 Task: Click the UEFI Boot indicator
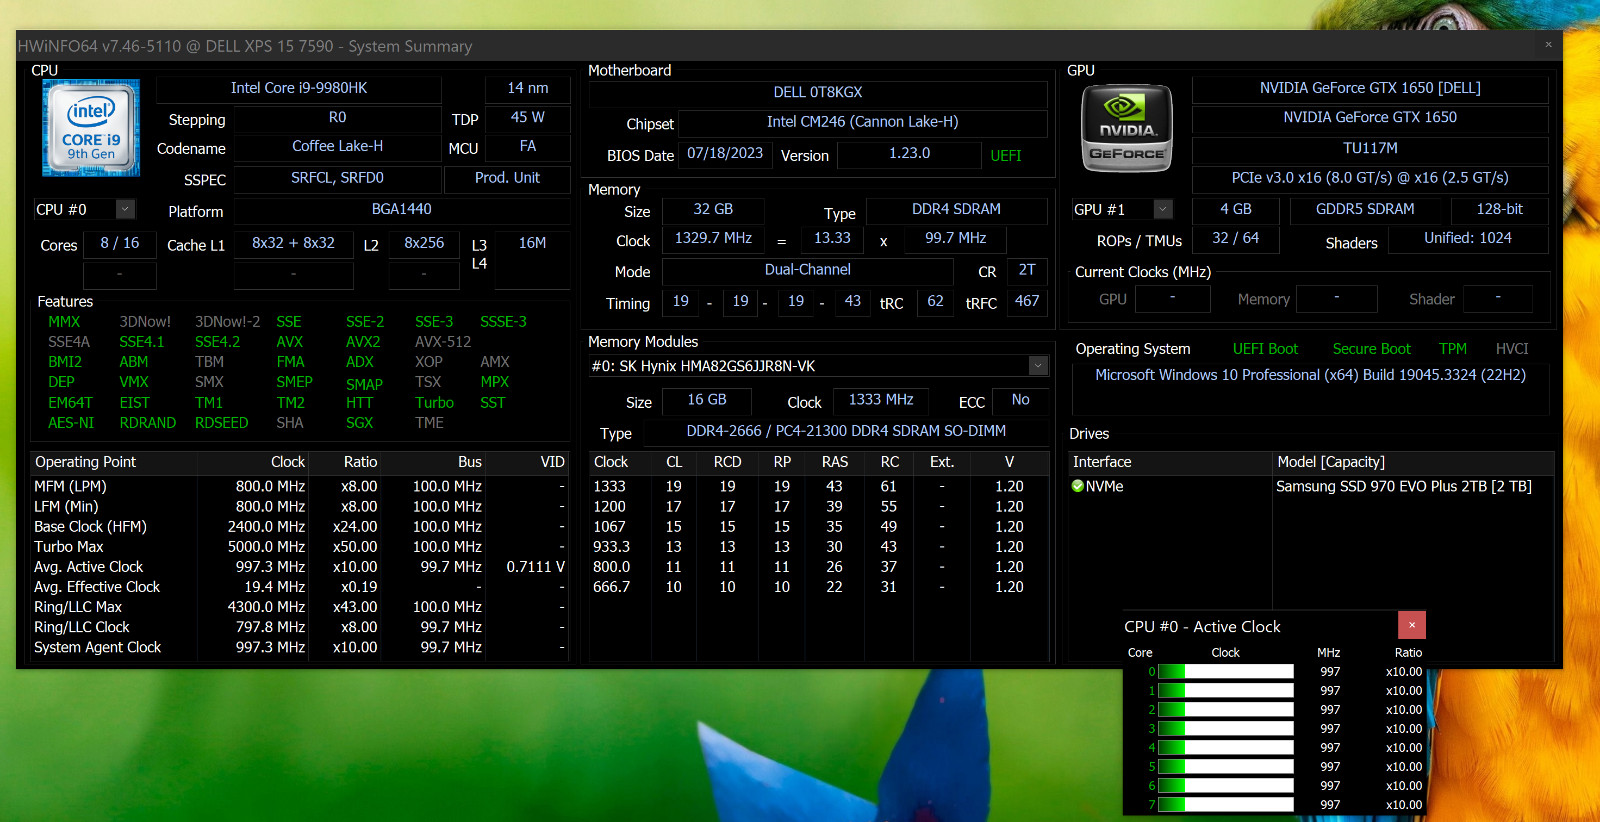(x=1265, y=349)
